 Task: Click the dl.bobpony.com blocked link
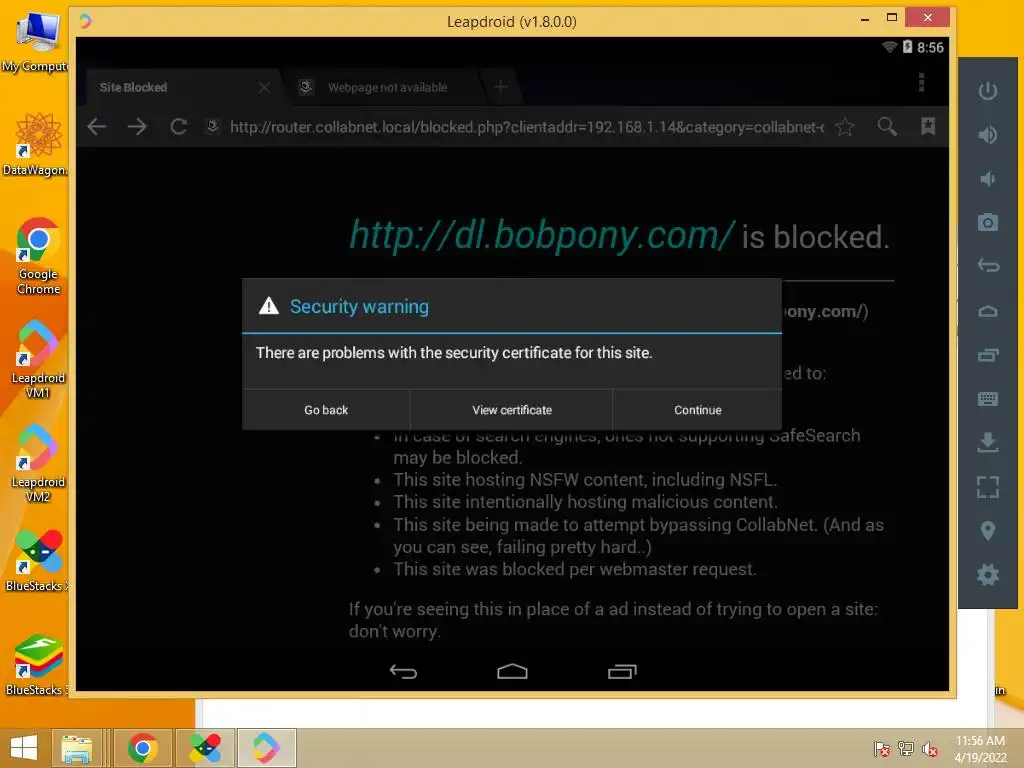[542, 235]
